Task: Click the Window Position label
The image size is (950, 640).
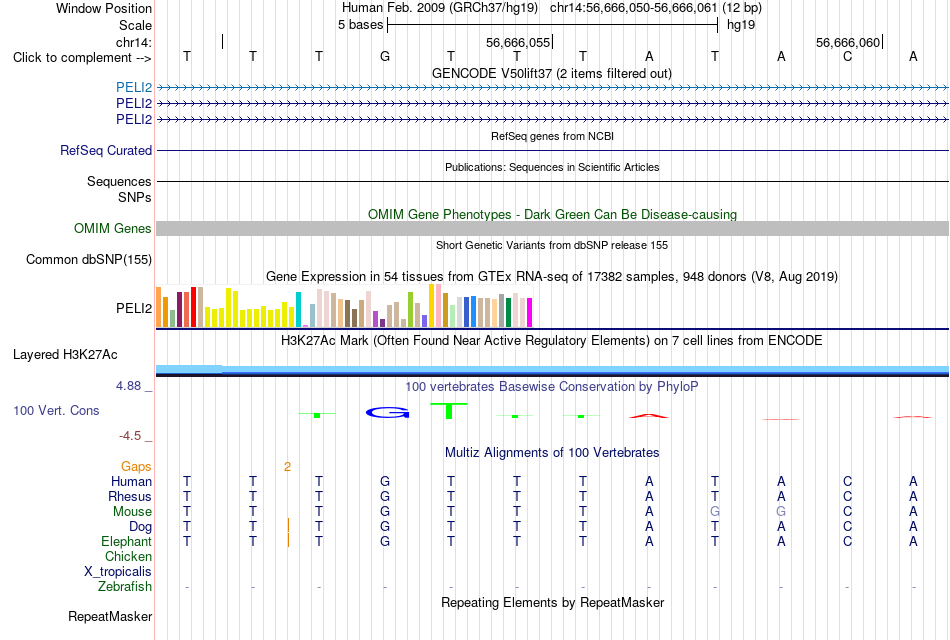Action: coord(104,8)
